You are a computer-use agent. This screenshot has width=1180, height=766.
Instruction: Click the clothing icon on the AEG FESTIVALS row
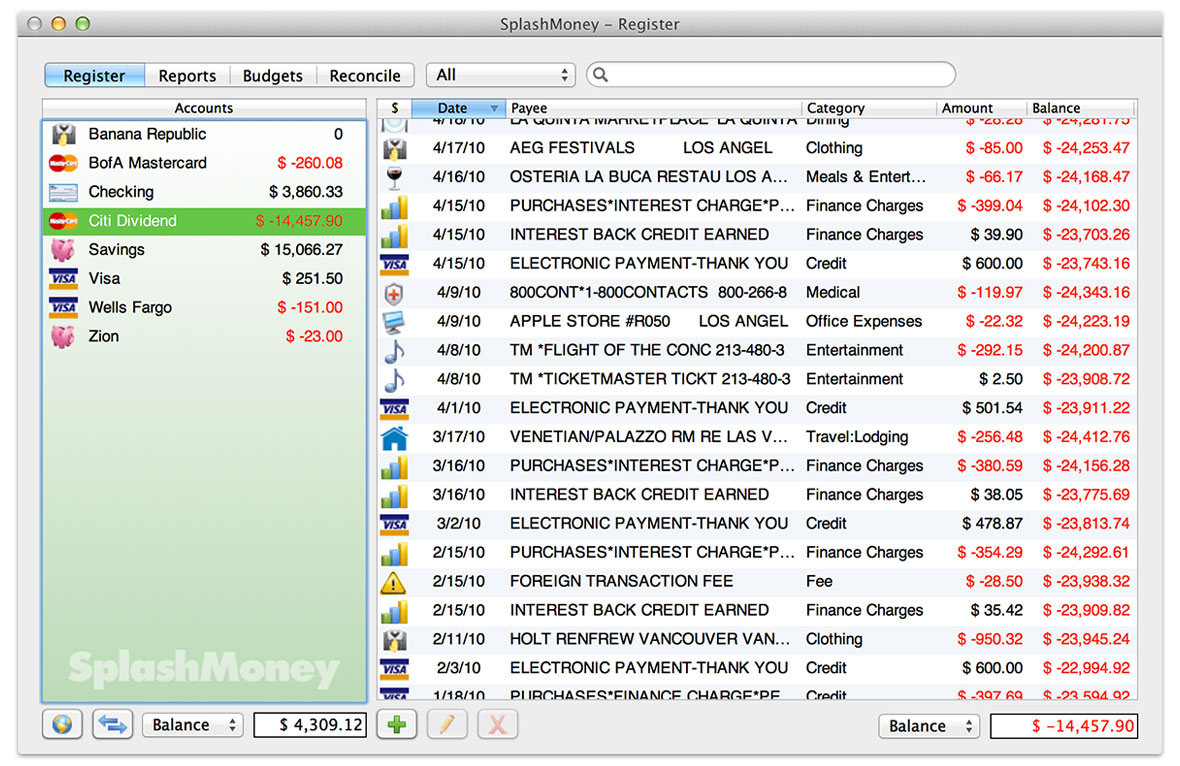[394, 148]
